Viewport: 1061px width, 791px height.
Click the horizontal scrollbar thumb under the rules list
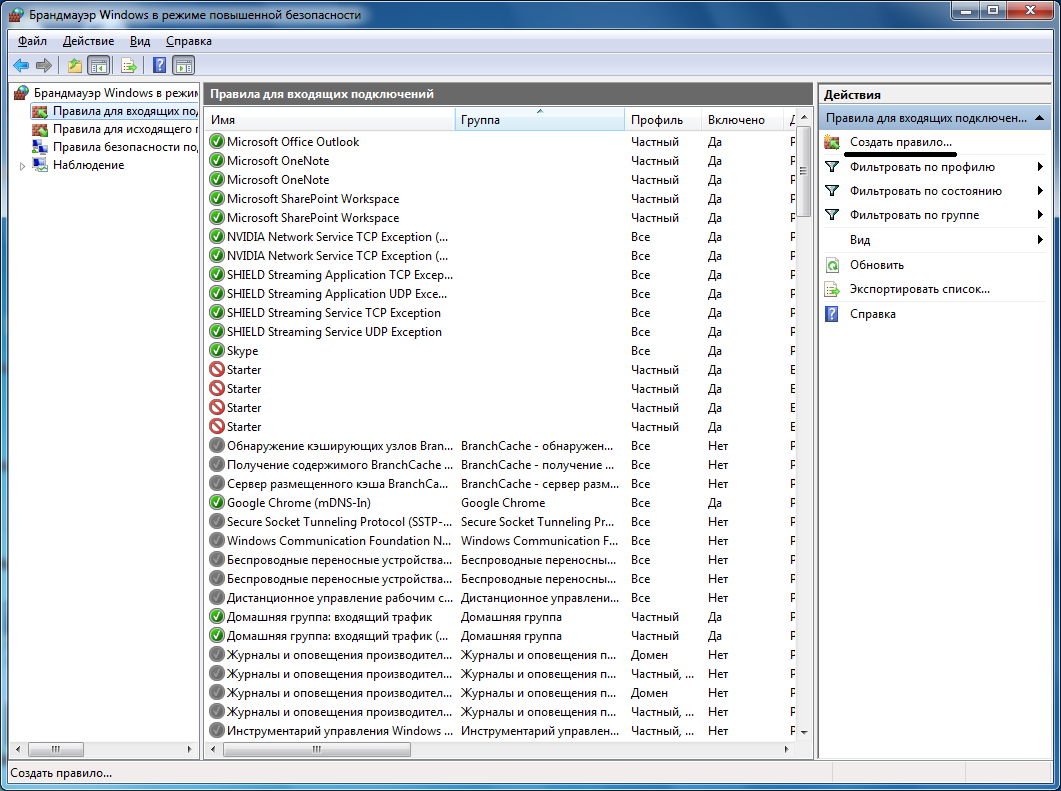click(317, 749)
